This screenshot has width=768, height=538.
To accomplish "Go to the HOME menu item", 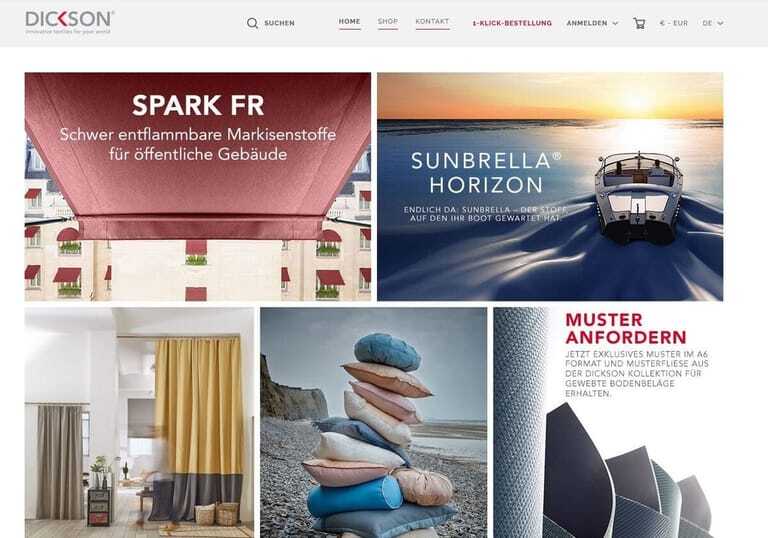I will (x=349, y=22).
